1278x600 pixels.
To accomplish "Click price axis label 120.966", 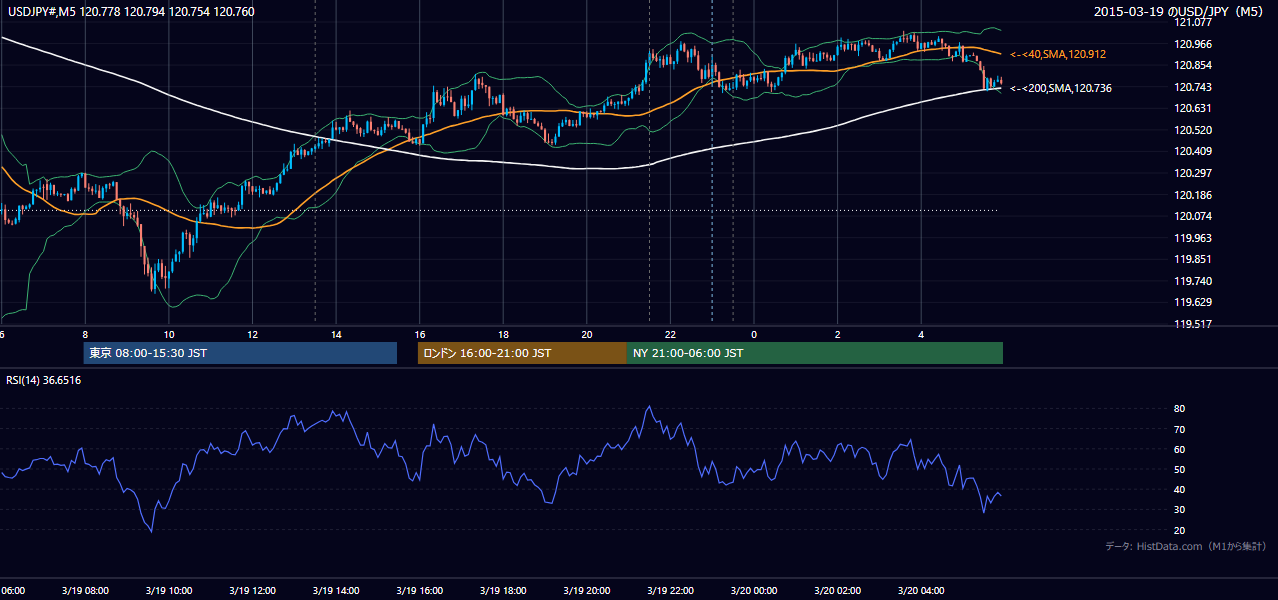I will [x=1192, y=44].
